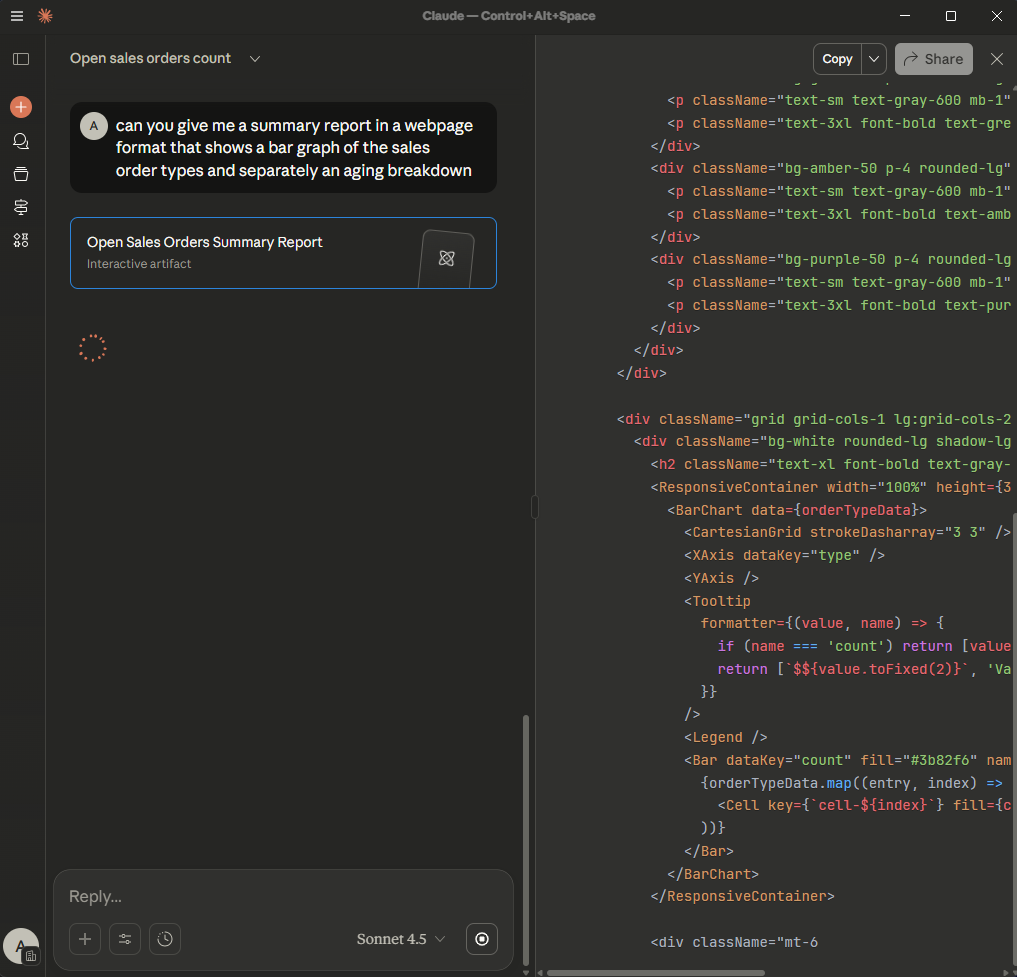Share the artifact
The width and height of the screenshot is (1017, 977).
pos(933,59)
